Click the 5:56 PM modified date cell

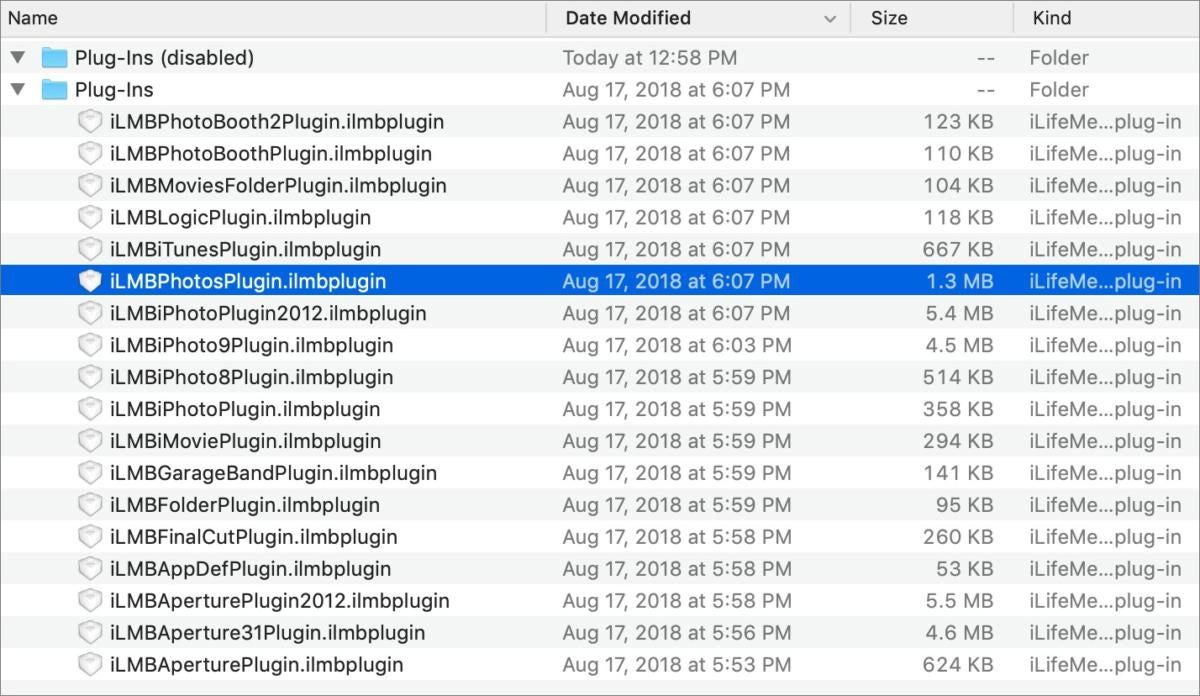coord(677,633)
